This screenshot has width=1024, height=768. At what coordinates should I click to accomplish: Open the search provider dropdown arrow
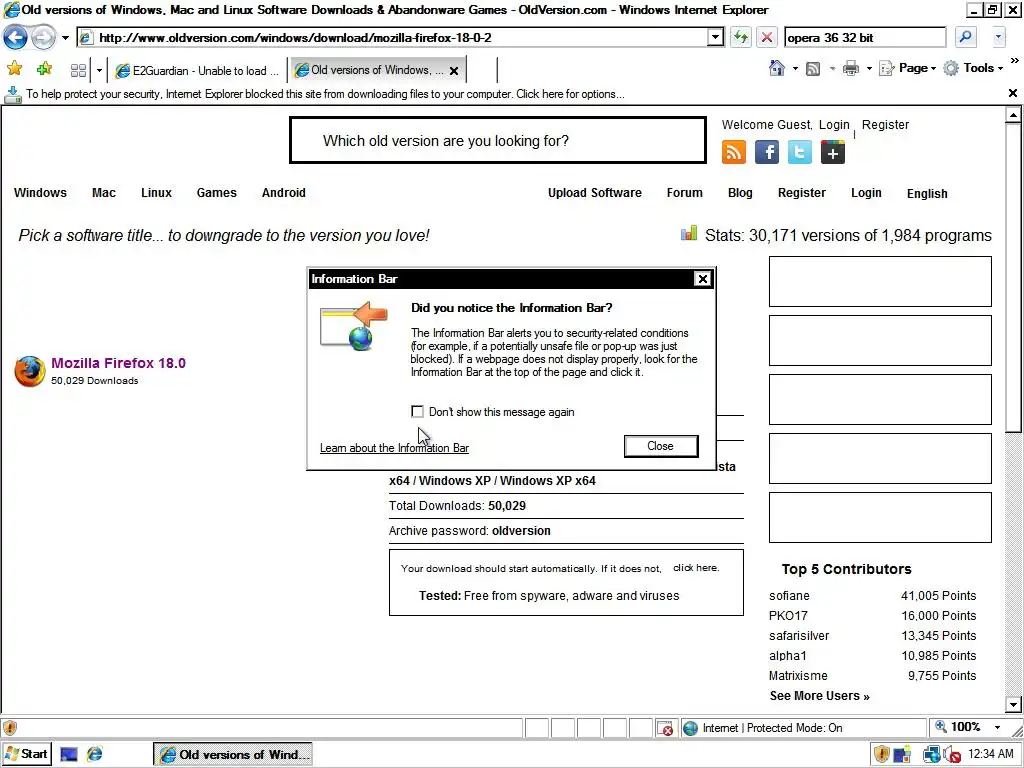coord(998,37)
